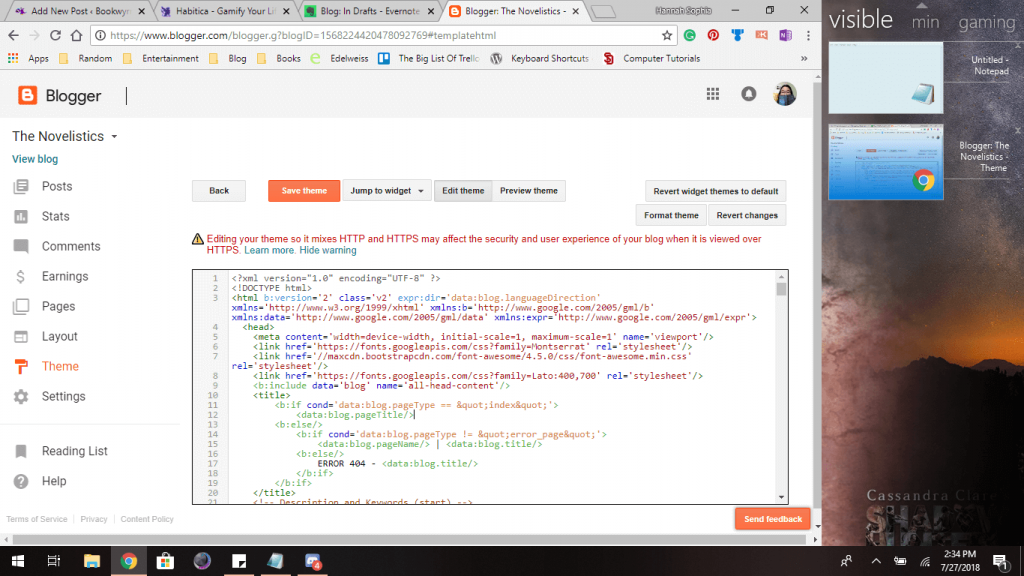Open the Stats section icon
This screenshot has height=576, width=1024.
point(21,216)
